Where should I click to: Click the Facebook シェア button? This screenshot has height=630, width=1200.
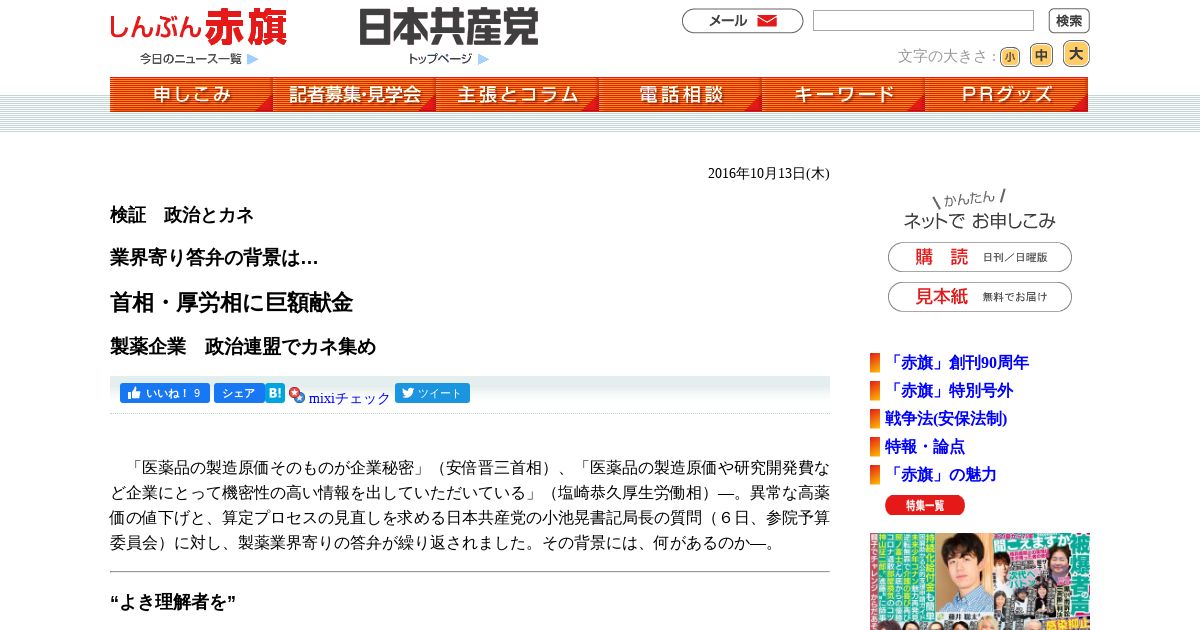tap(239, 393)
